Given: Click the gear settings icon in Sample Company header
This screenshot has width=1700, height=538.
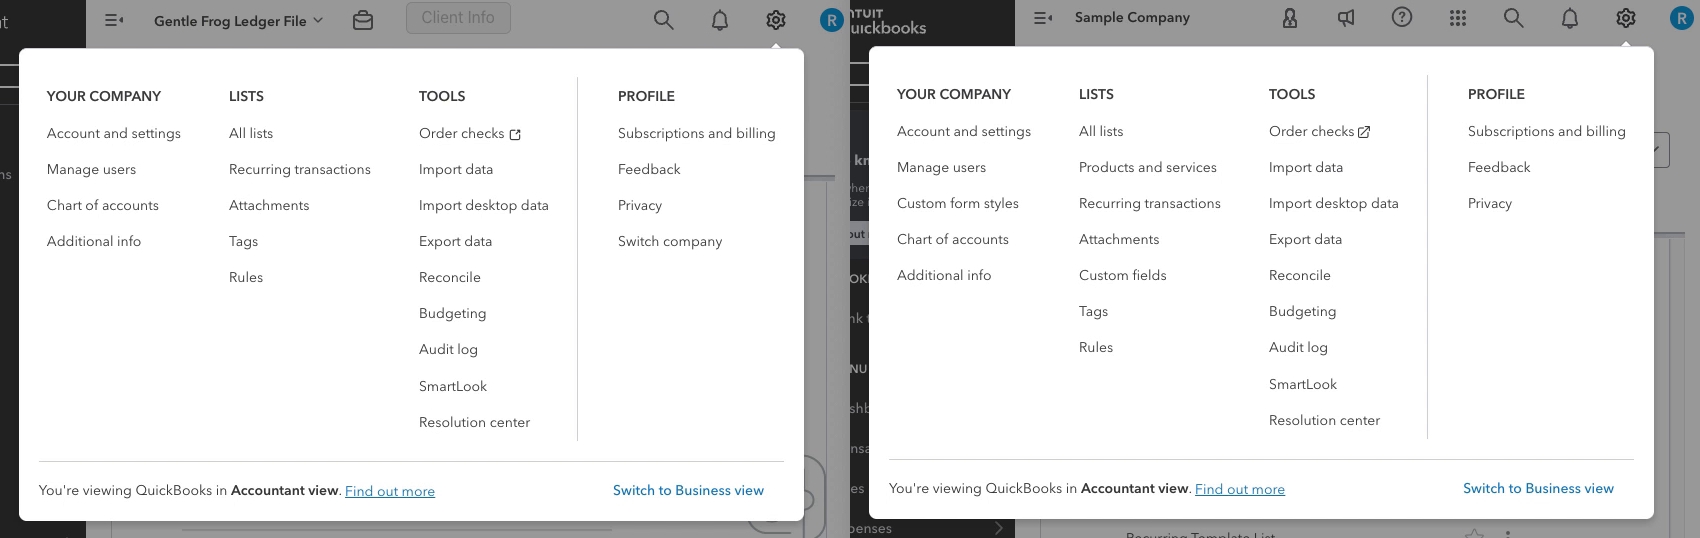Looking at the screenshot, I should (1626, 18).
